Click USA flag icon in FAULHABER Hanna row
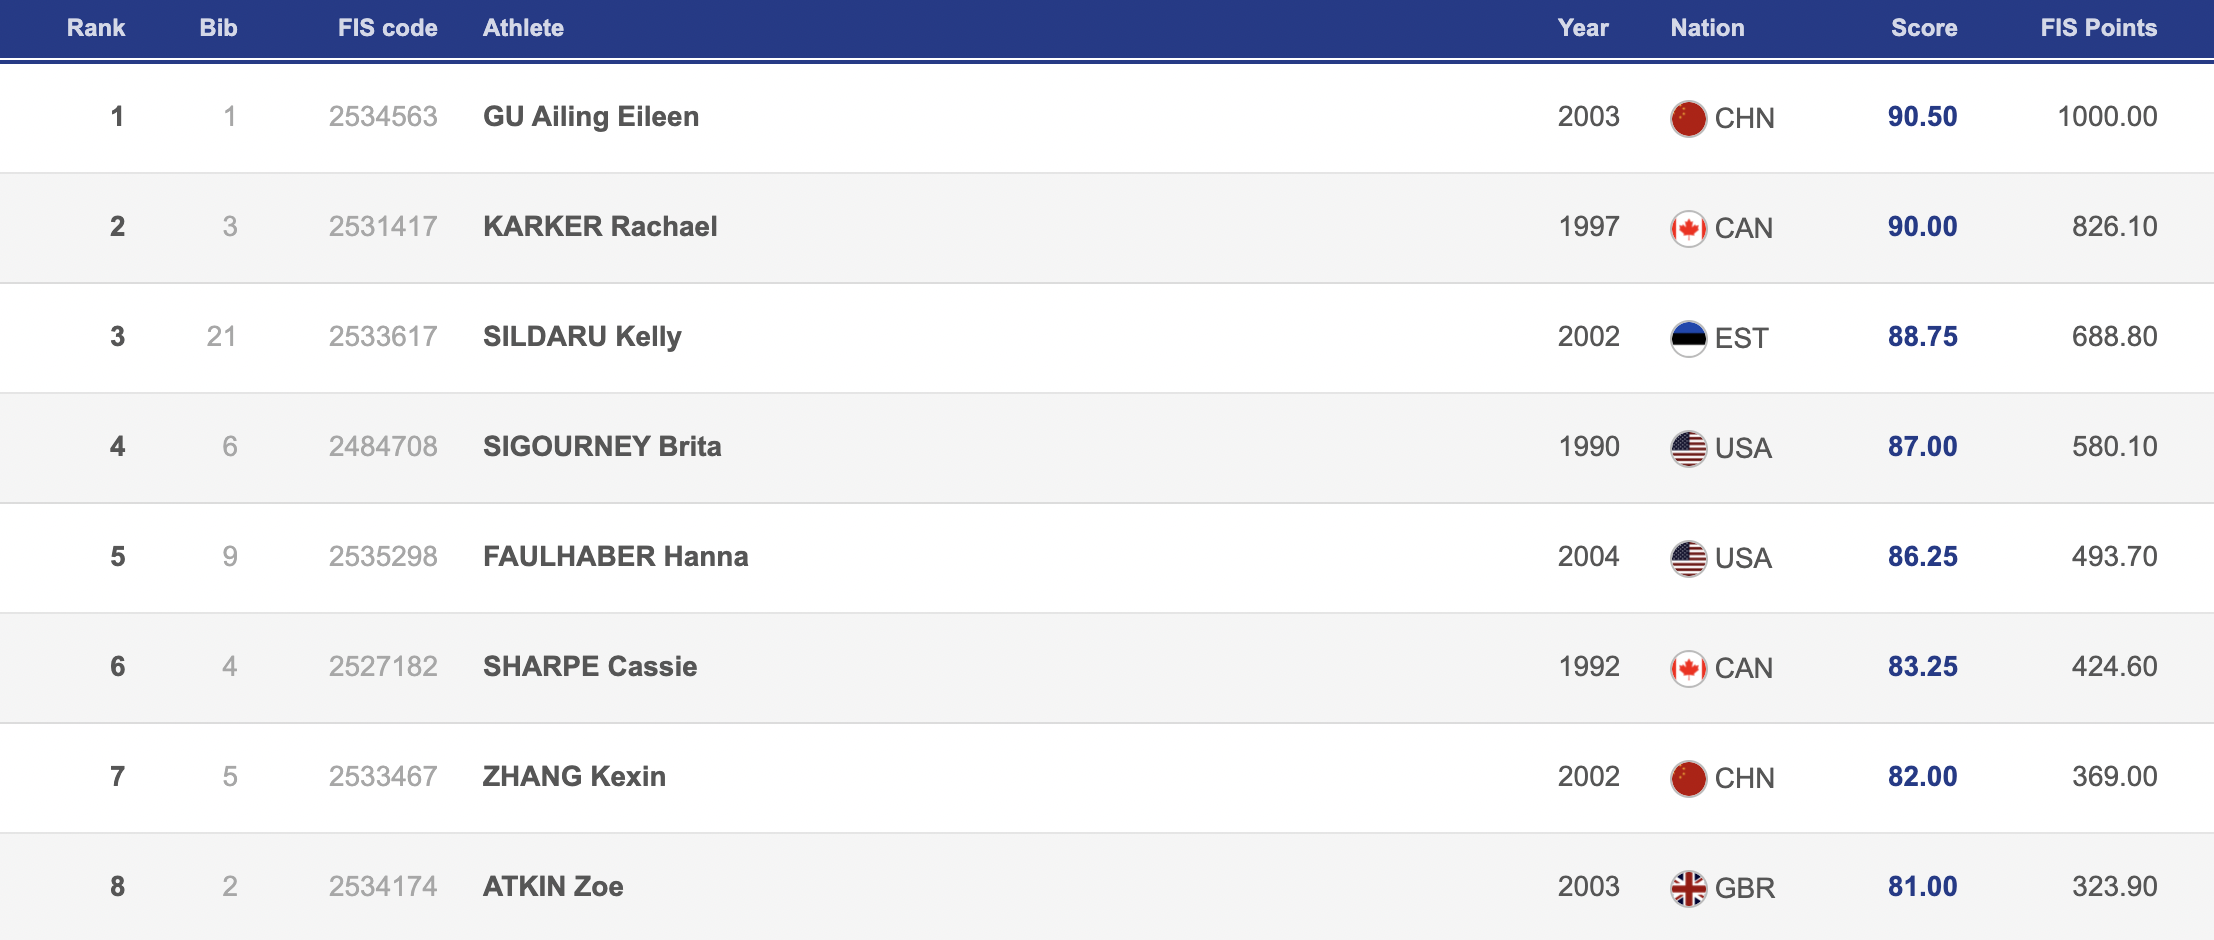The width and height of the screenshot is (2214, 940). (x=1688, y=558)
